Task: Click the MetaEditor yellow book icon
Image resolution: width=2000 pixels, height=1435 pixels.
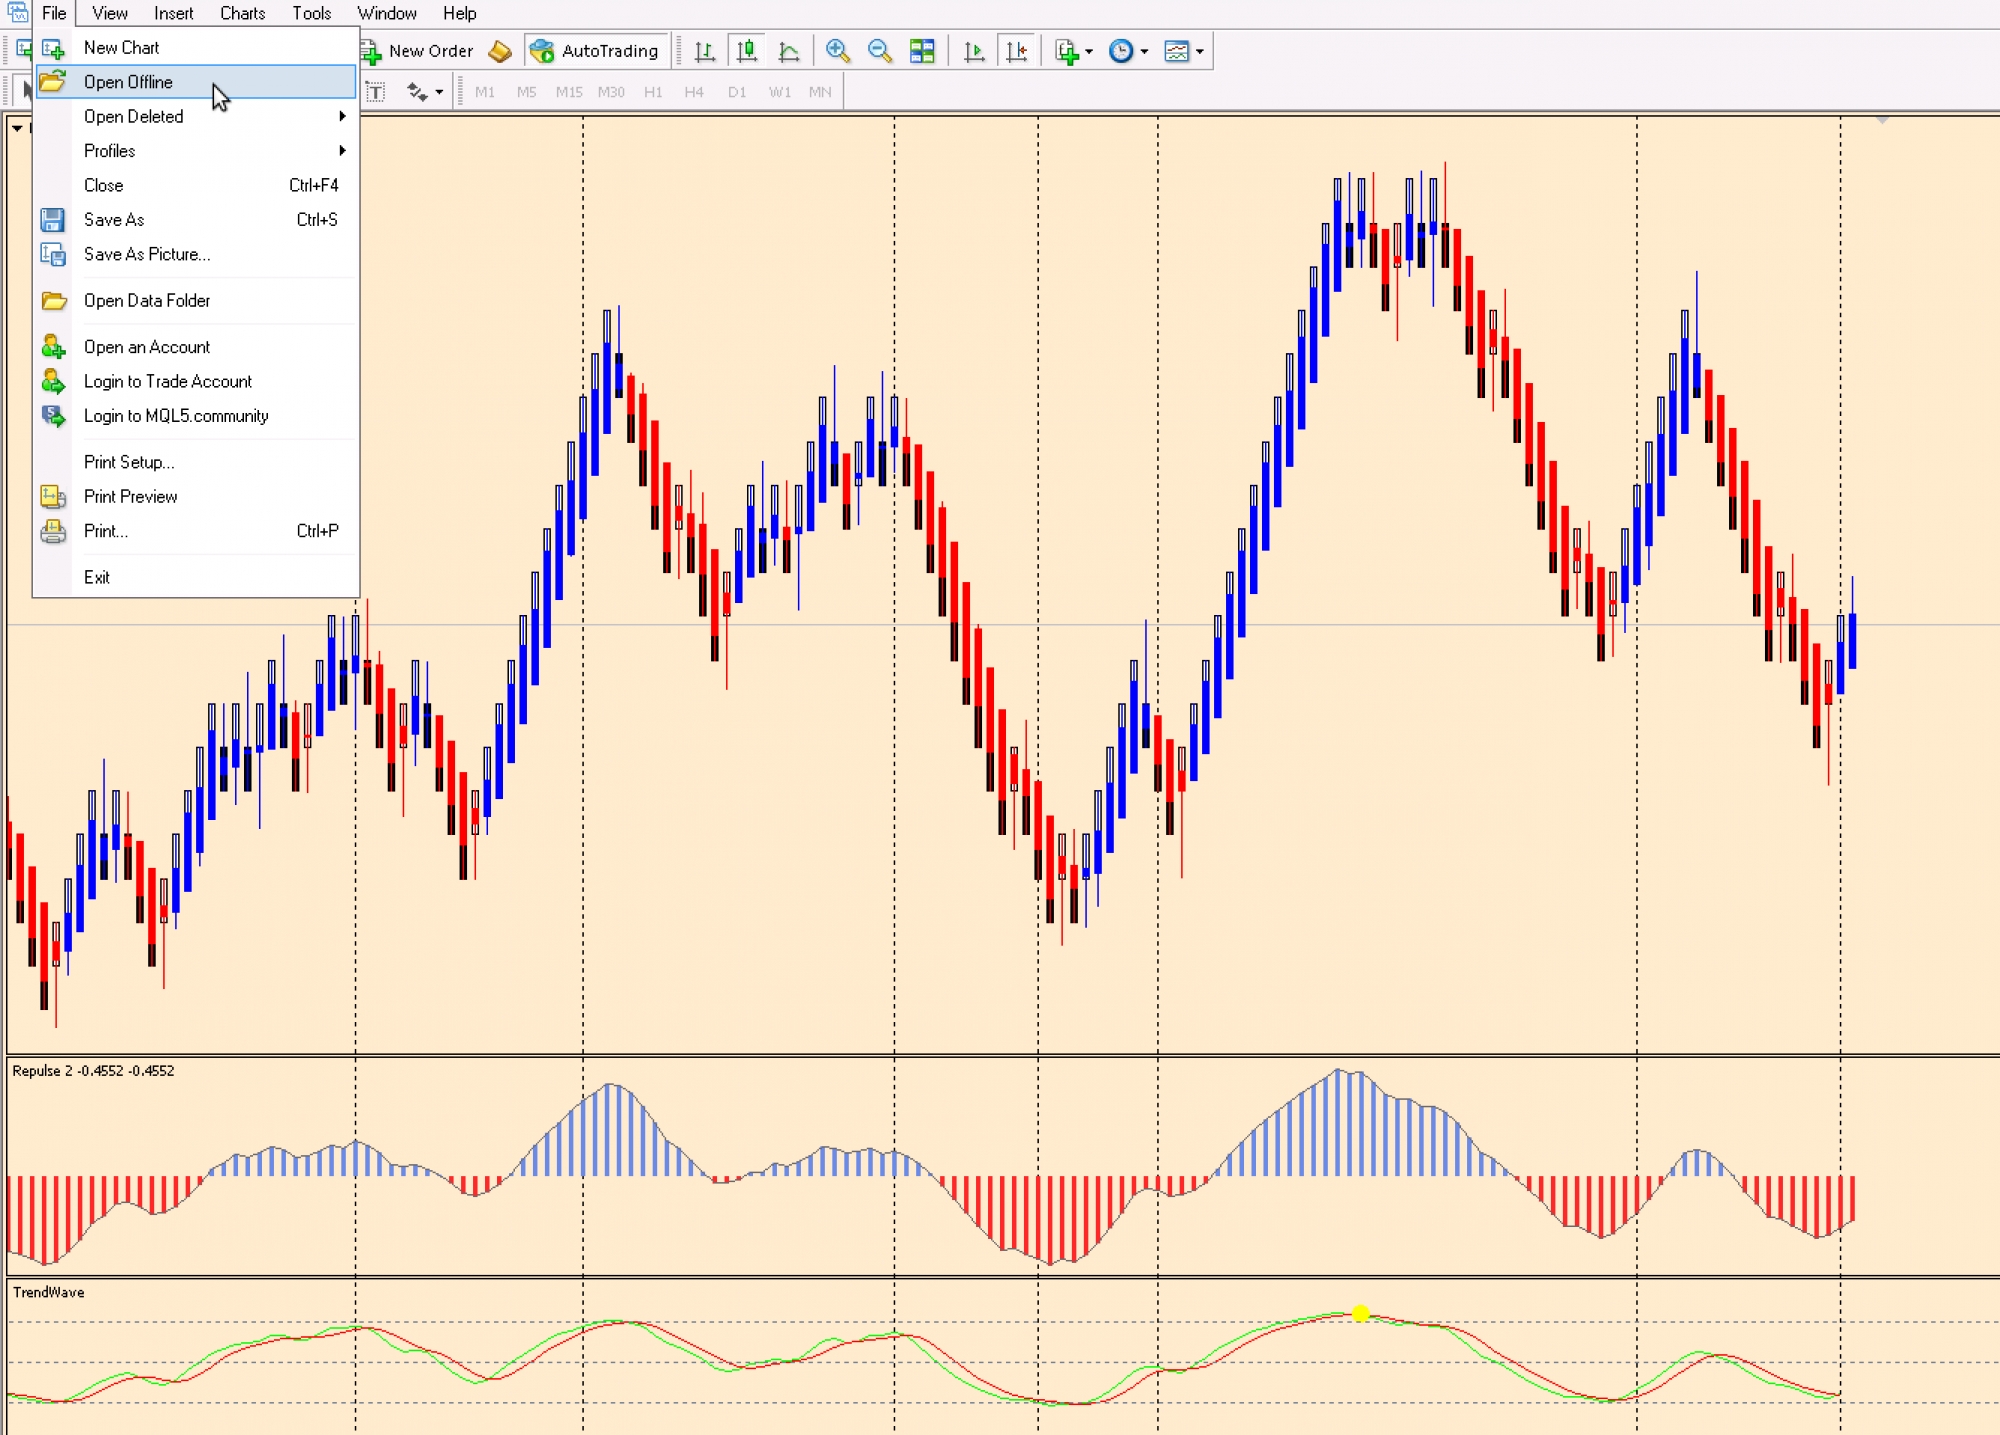Action: 500,51
